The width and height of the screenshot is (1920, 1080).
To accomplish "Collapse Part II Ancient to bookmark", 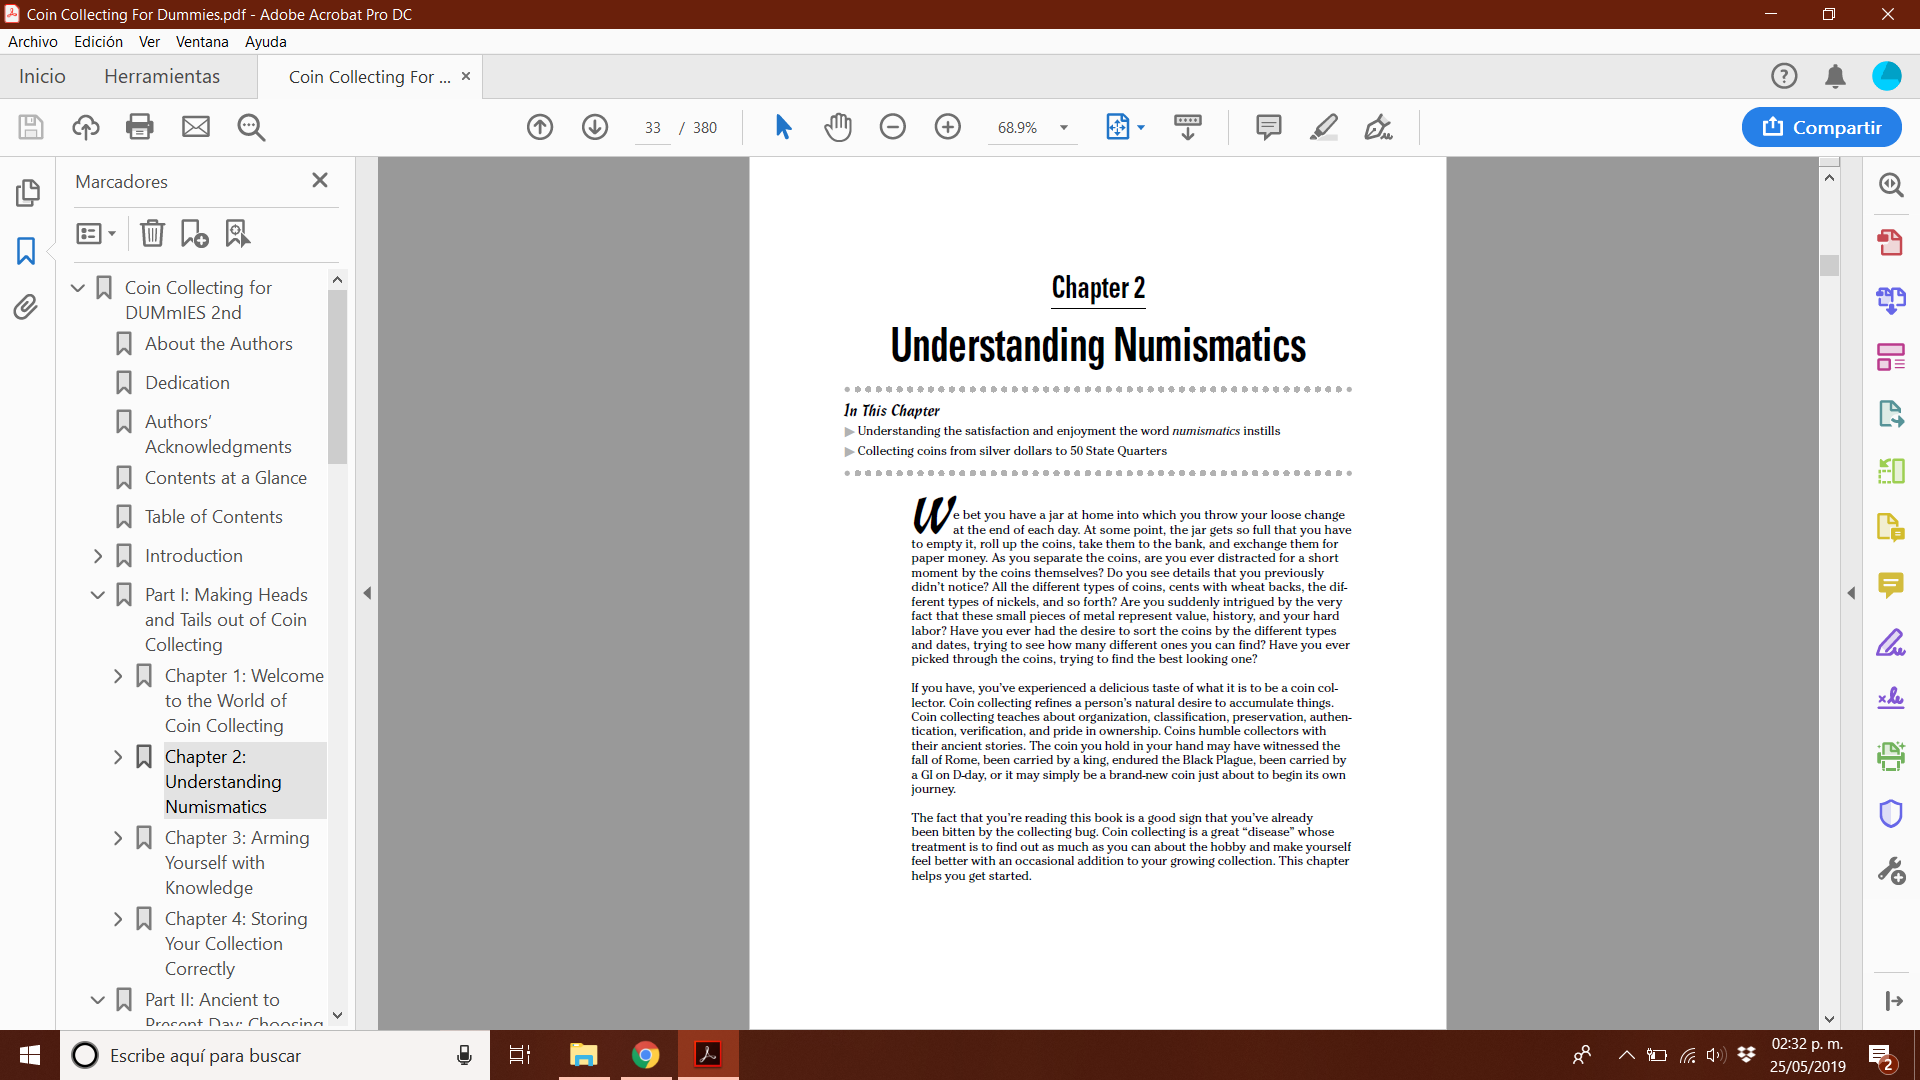I will click(98, 1000).
